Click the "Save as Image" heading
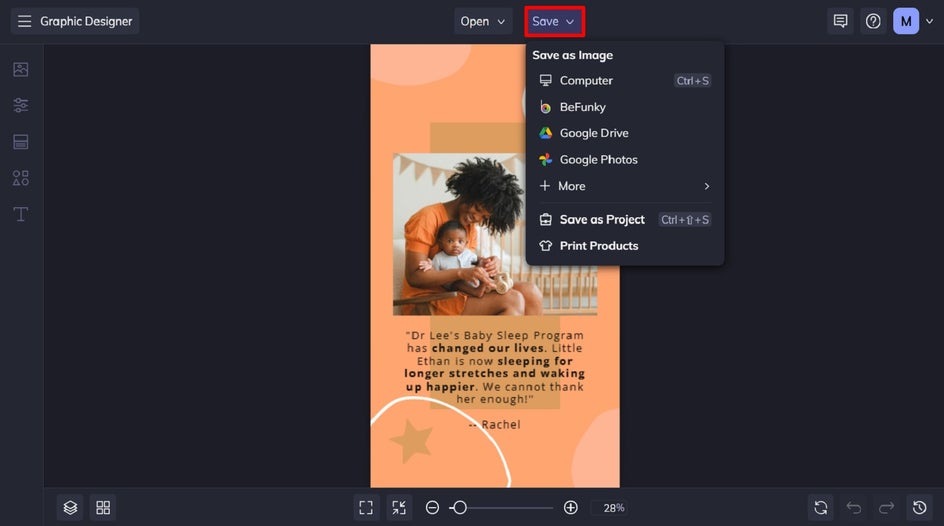Image resolution: width=944 pixels, height=526 pixels. click(x=573, y=55)
